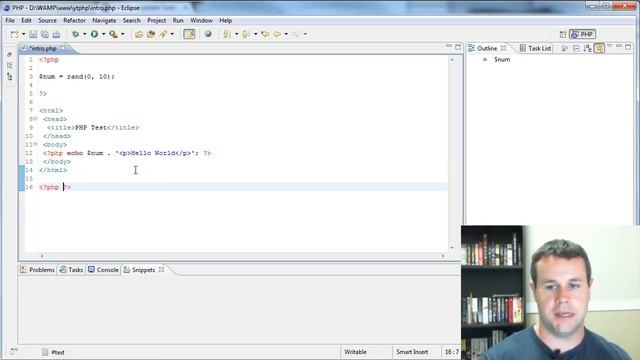Screen dimensions: 640x360
Task: Click the Last Edit Location icon
Action: tap(265, 34)
